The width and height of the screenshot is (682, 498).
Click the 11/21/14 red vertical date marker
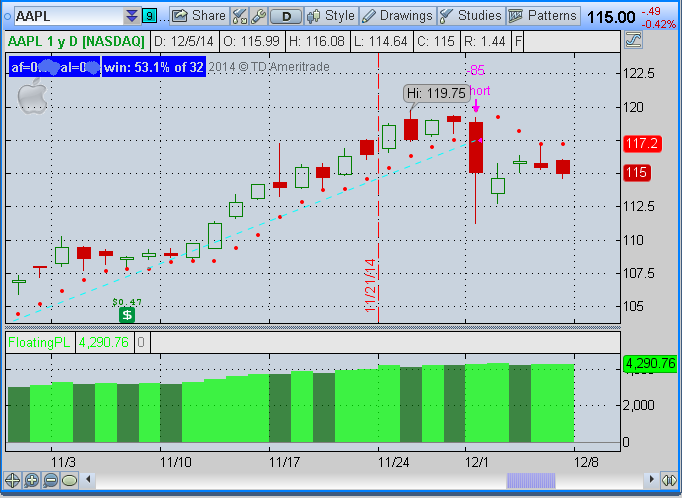coord(371,285)
